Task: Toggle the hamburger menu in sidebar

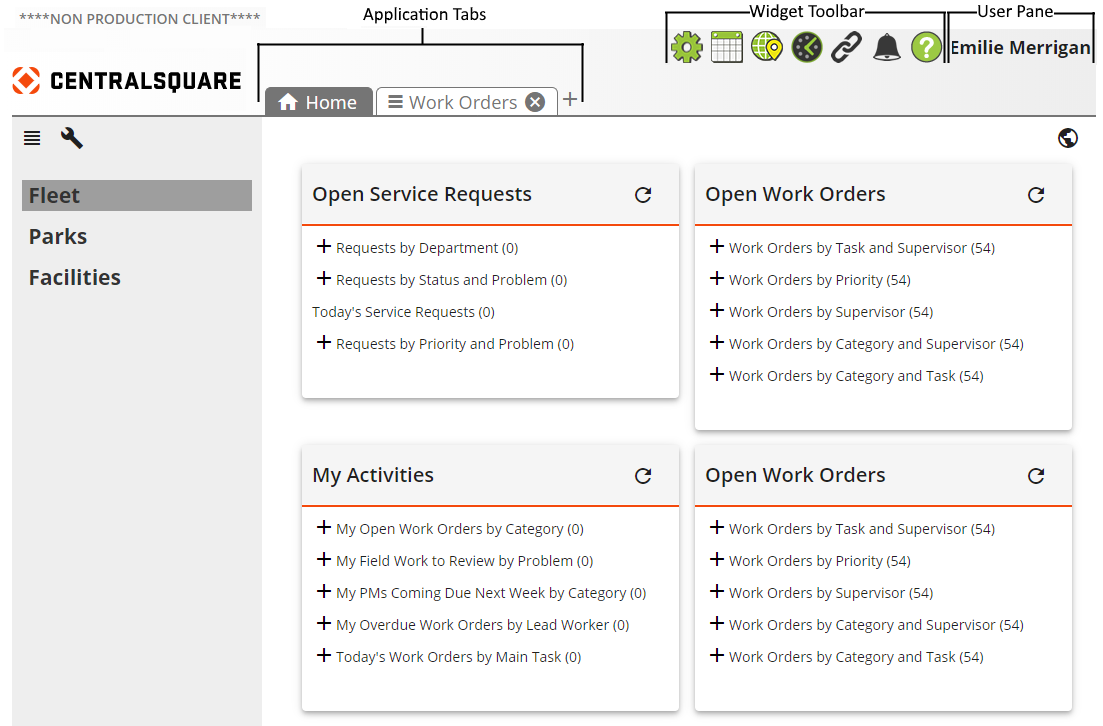Action: (32, 138)
